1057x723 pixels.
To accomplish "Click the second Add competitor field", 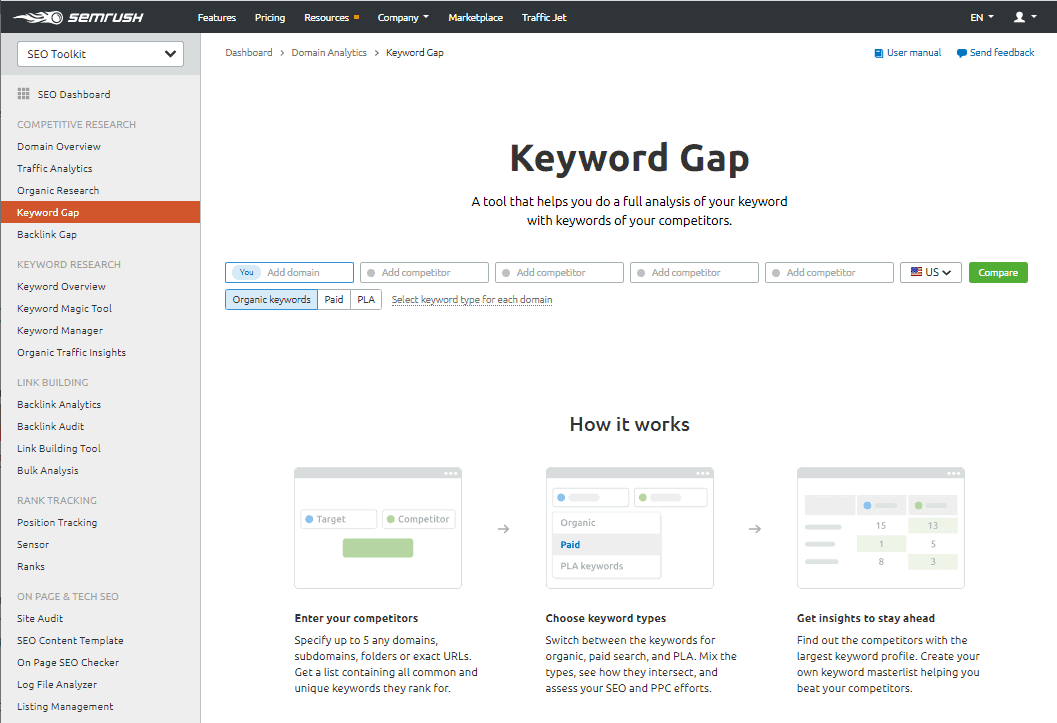I will pos(559,272).
